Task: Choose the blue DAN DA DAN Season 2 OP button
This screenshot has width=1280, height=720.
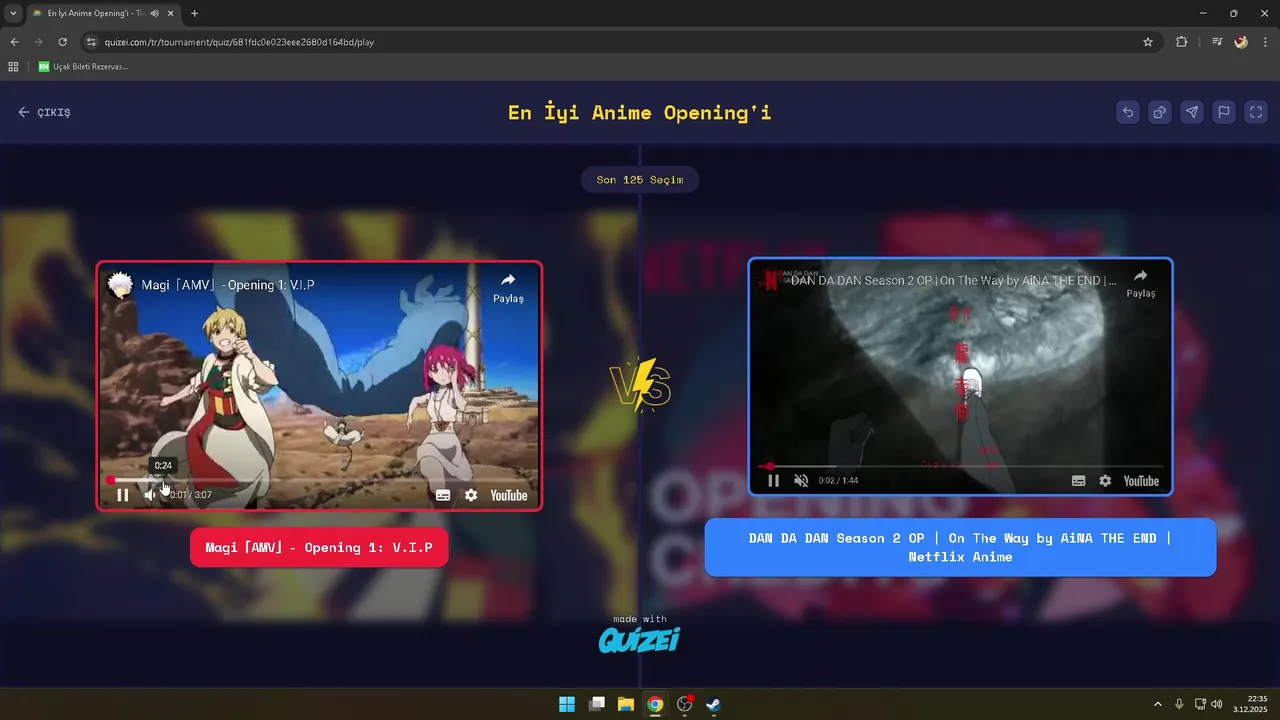Action: 960,547
